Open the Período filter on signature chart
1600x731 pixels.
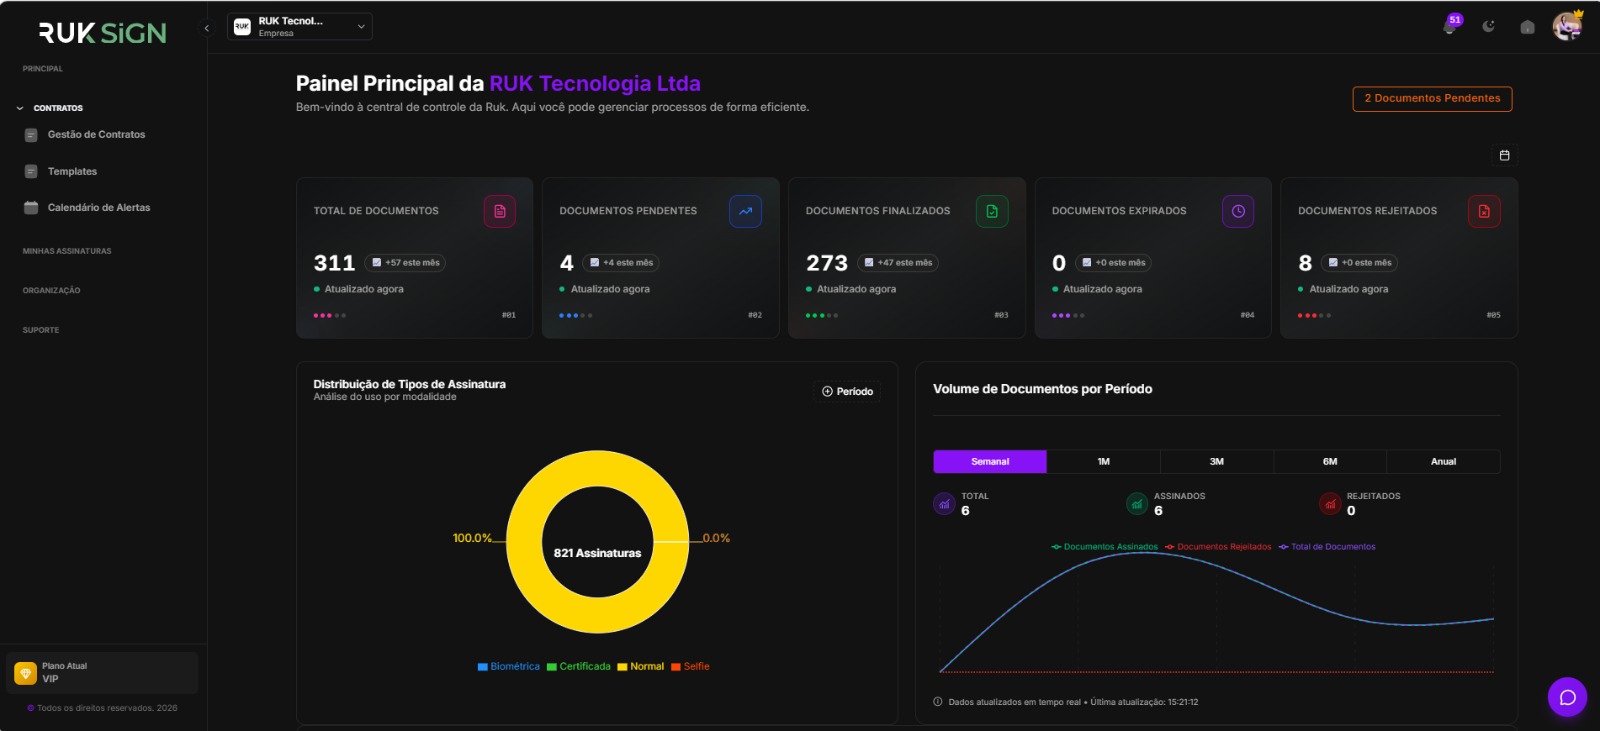pyautogui.click(x=848, y=391)
